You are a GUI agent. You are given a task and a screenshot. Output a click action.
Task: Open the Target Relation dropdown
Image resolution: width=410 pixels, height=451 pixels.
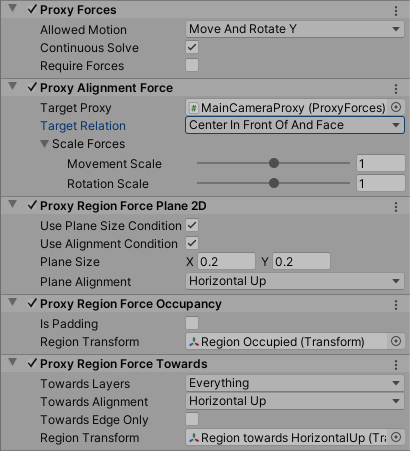pyautogui.click(x=295, y=125)
